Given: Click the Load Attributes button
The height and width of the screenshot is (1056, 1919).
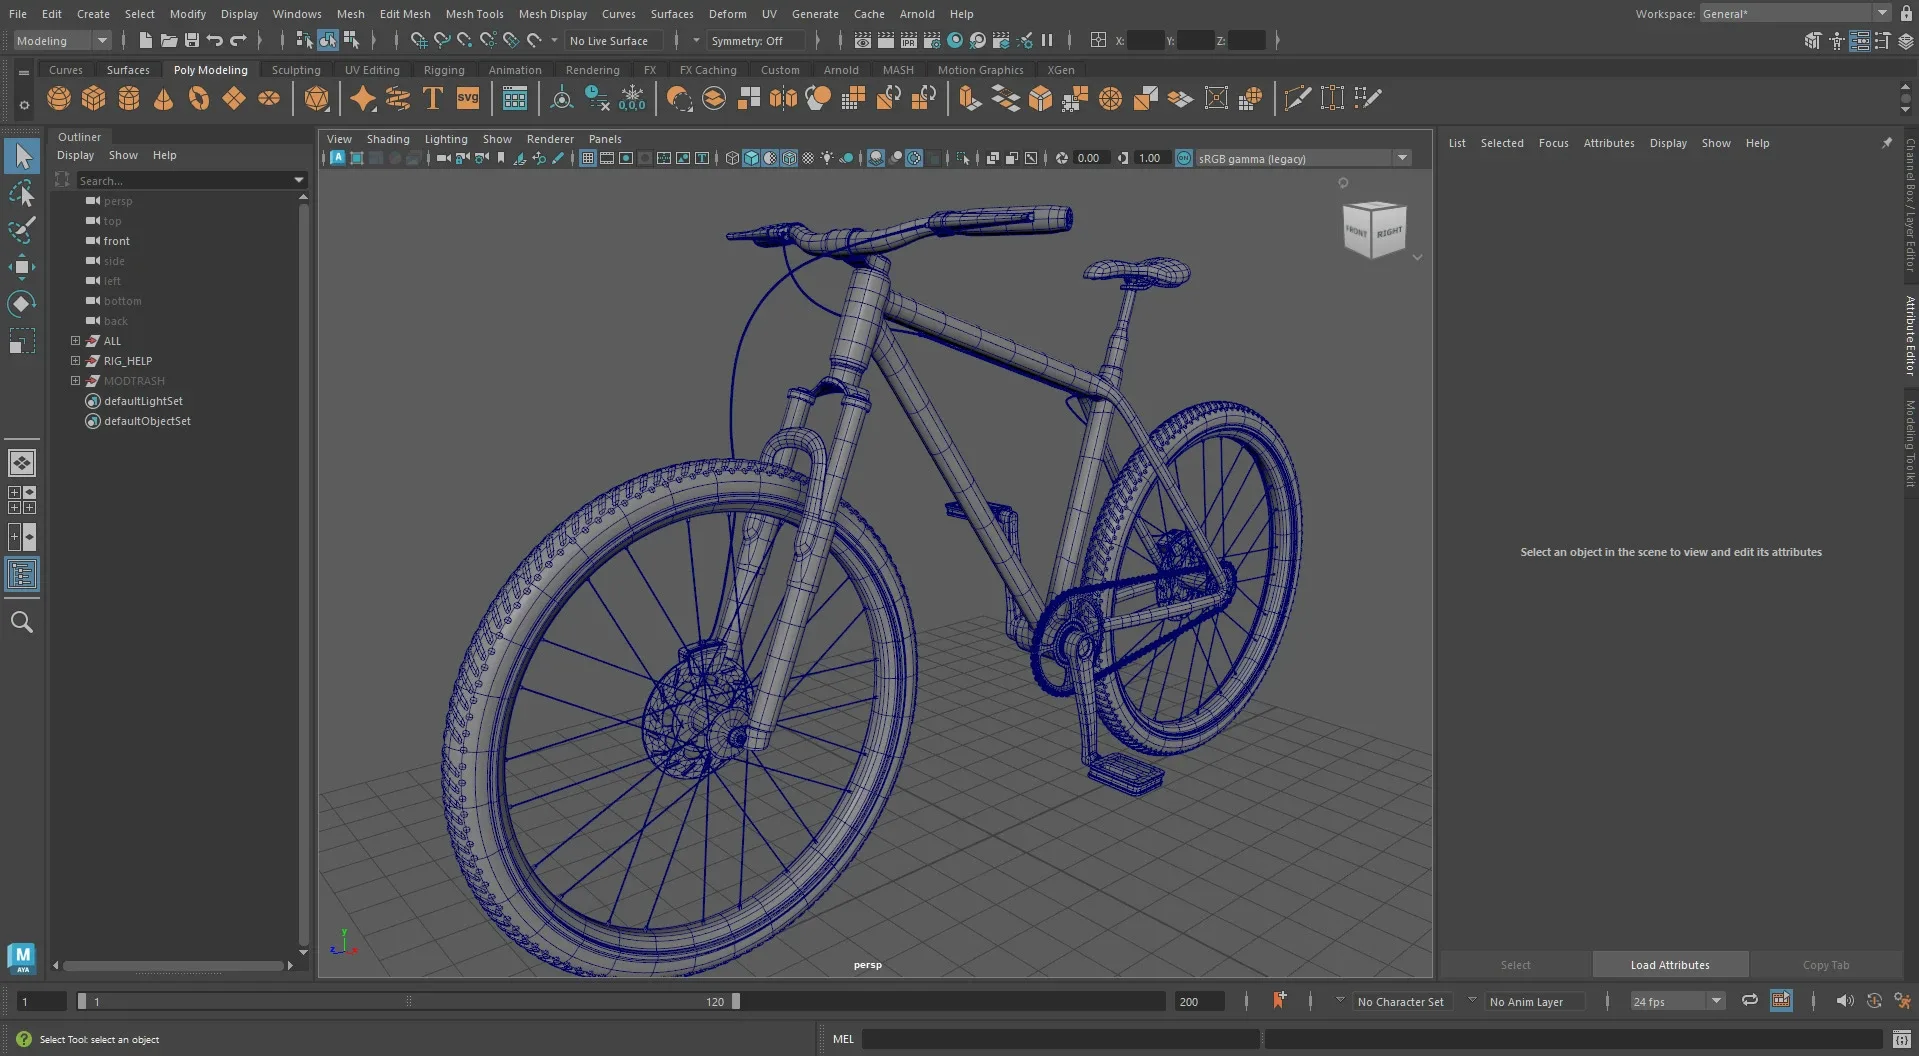Looking at the screenshot, I should pos(1669,965).
